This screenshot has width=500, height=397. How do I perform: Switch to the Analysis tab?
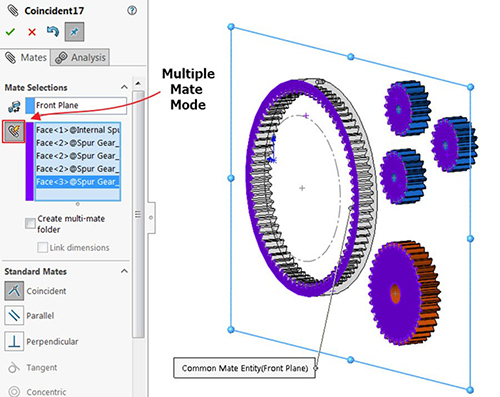(80, 58)
